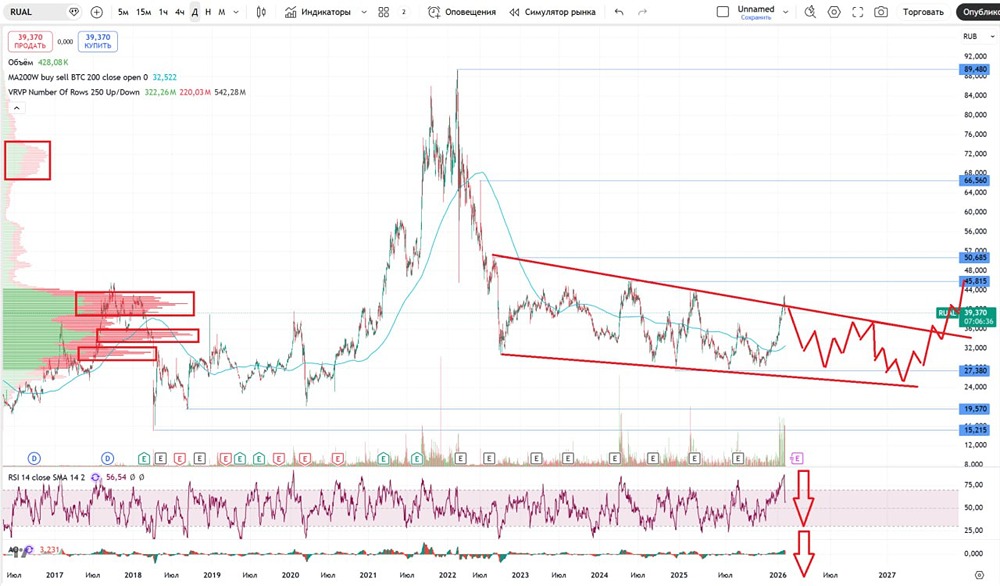The width and height of the screenshot is (1000, 586).
Task: Expand the timeframe list chevron
Action: pyautogui.click(x=236, y=11)
